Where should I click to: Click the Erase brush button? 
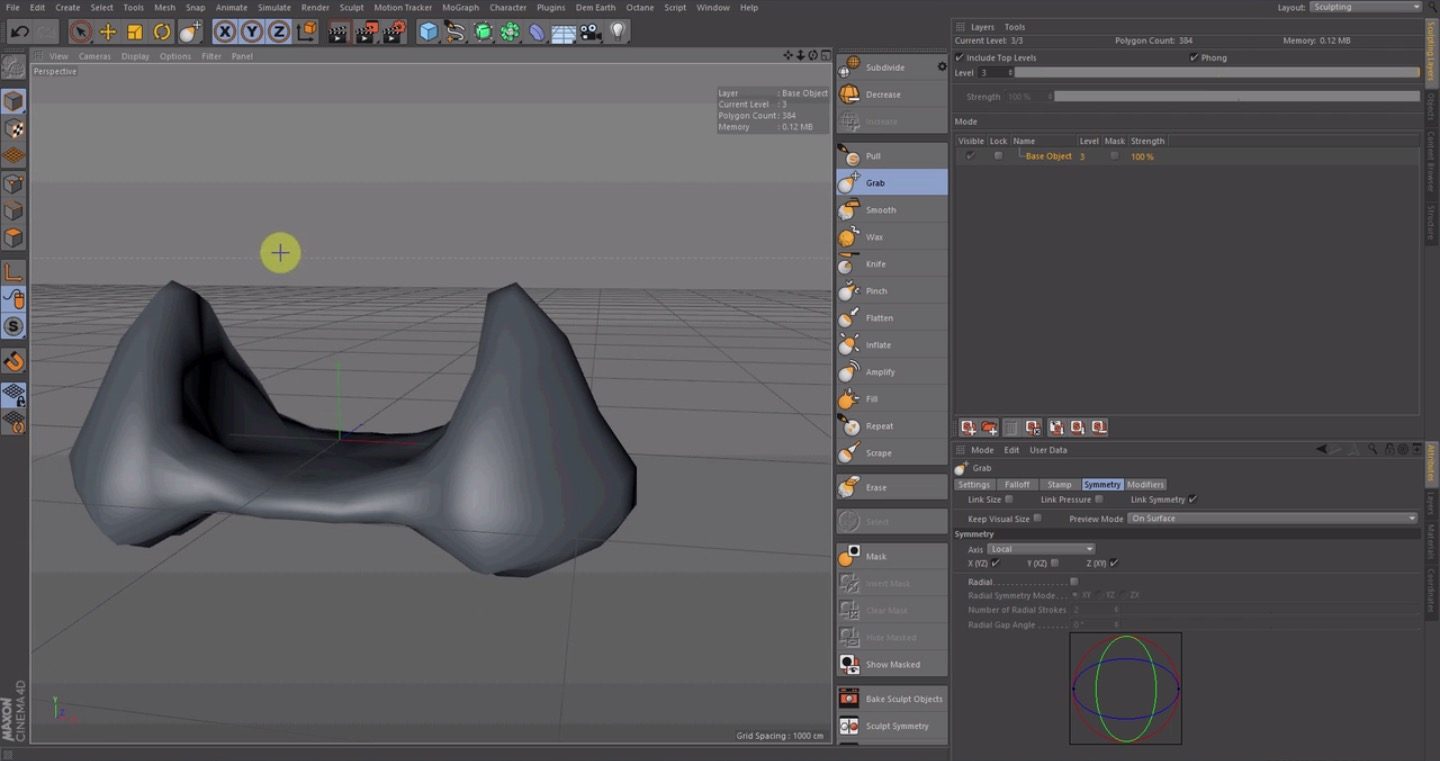click(x=892, y=487)
